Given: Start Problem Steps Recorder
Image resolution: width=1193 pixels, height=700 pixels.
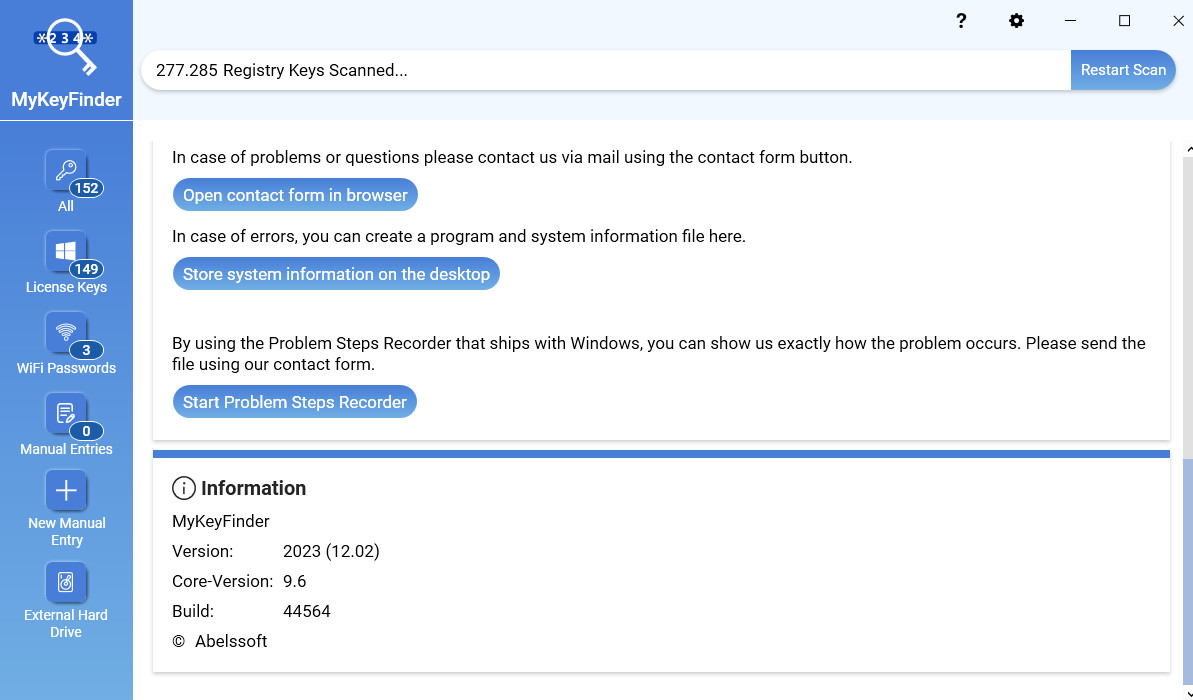Looking at the screenshot, I should click(294, 402).
